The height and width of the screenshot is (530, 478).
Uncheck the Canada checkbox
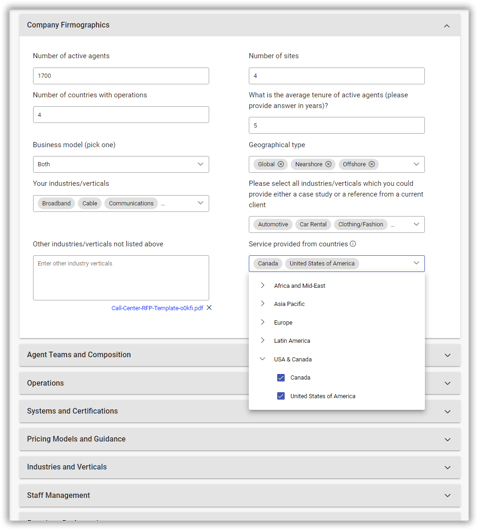pos(281,378)
